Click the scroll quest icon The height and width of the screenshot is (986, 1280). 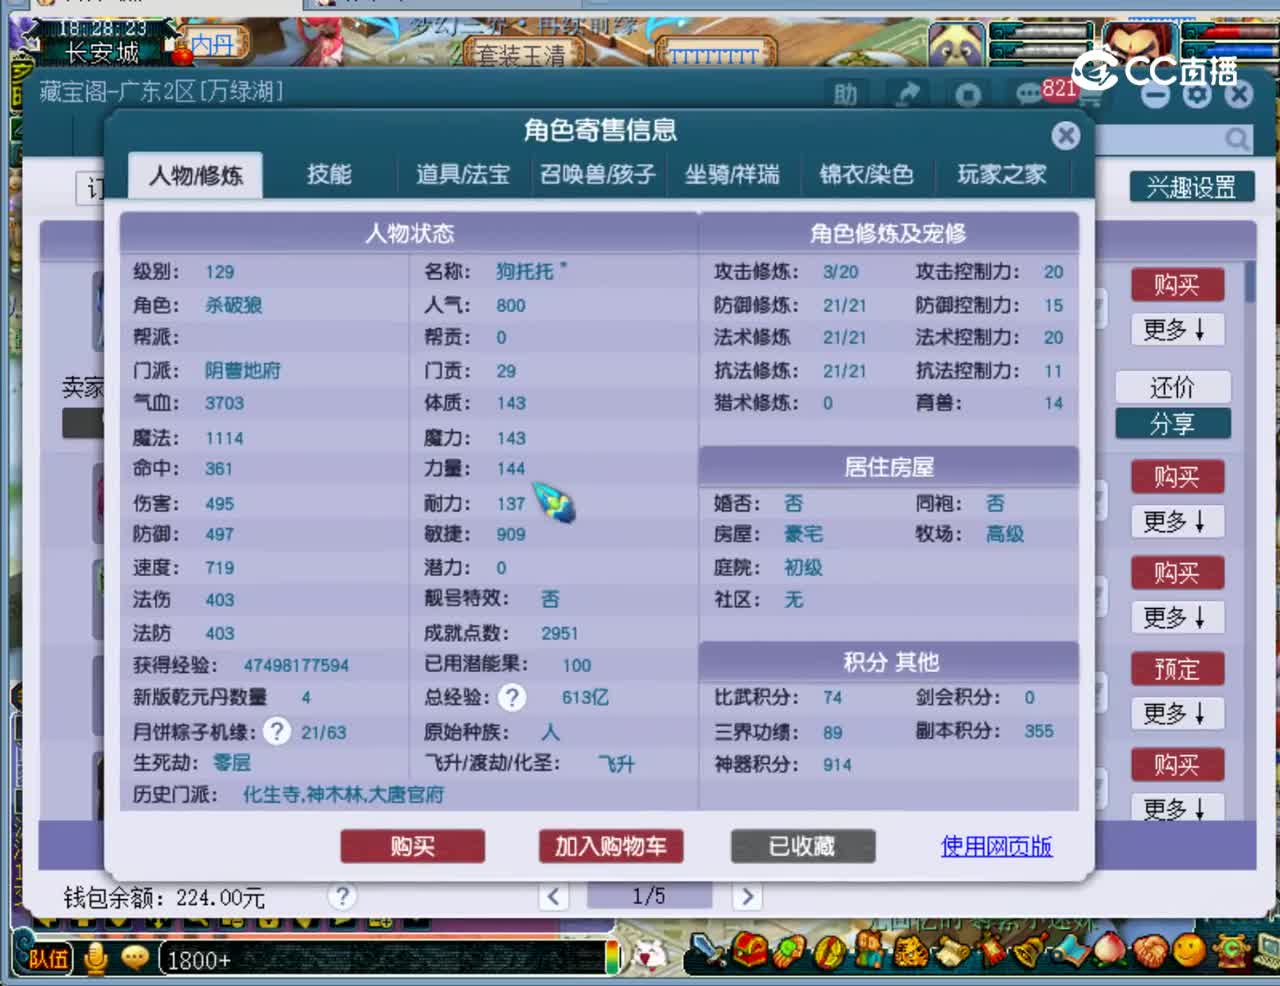click(x=950, y=950)
